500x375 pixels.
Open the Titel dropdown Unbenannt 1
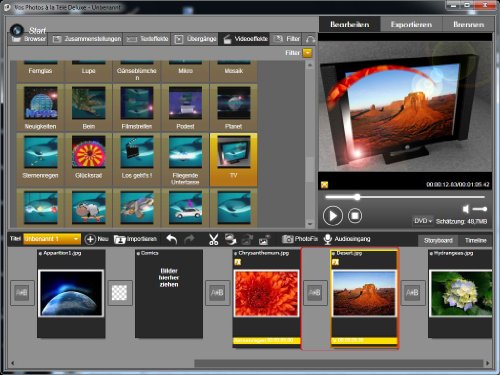[52, 239]
